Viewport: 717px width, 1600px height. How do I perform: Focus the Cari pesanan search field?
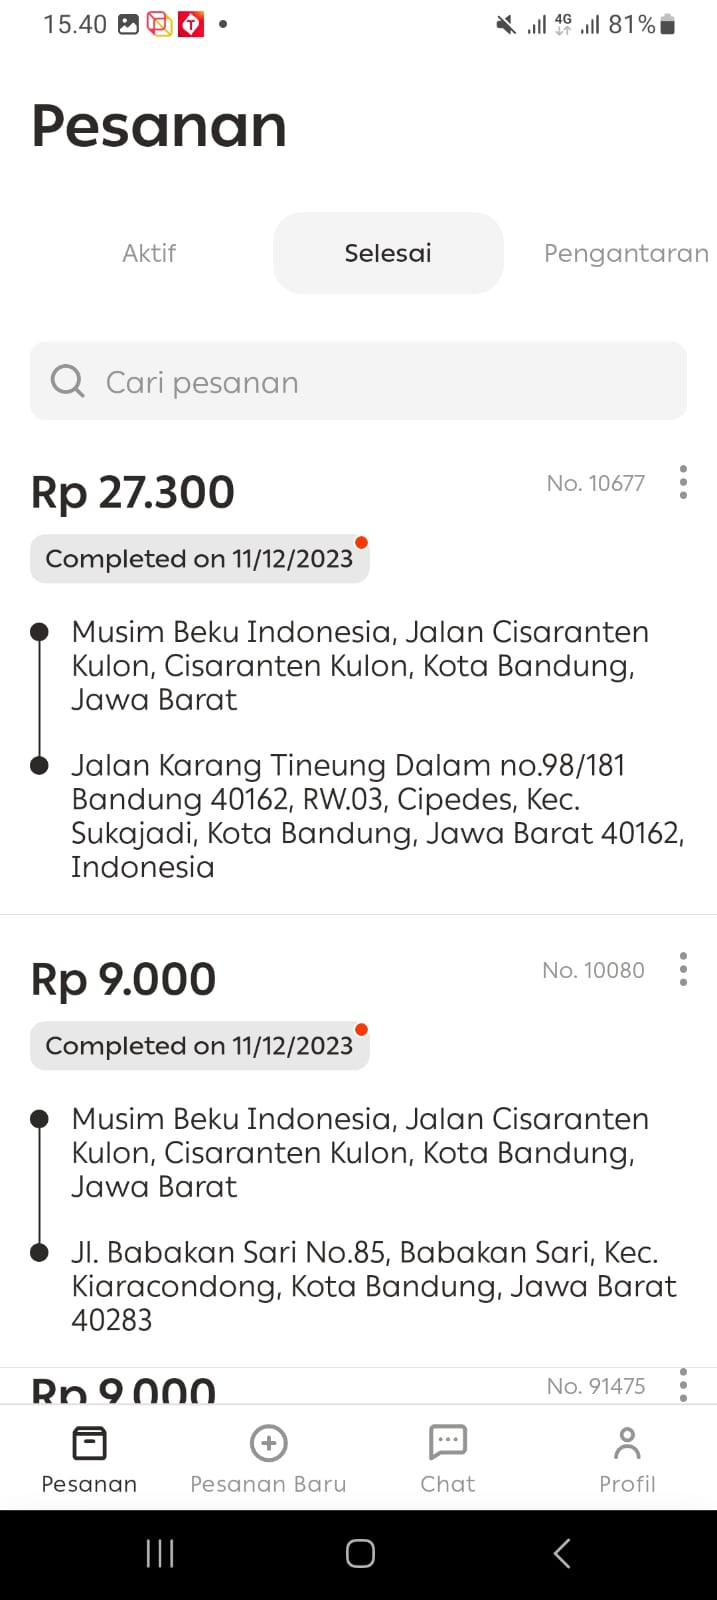tap(358, 381)
